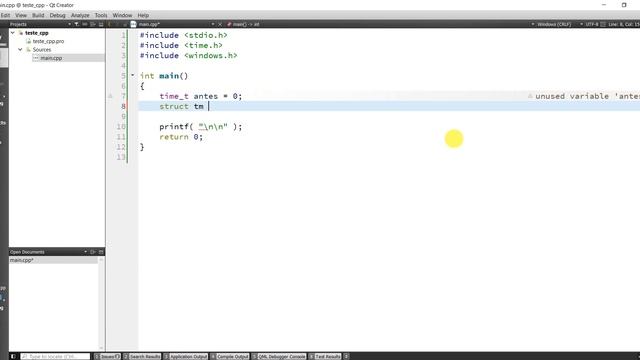Click the #include <windows.h> line
Image resolution: width=640 pixels, height=360 pixels.
(189, 56)
